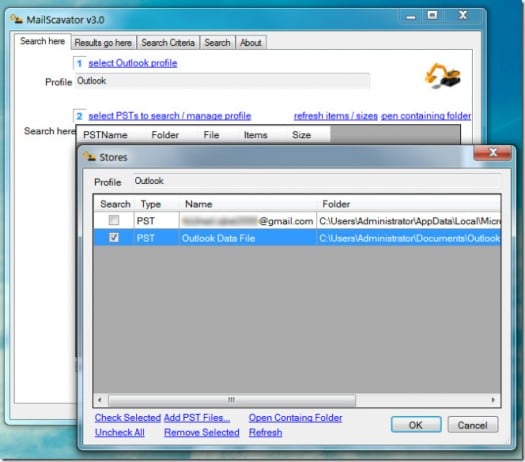Click the right scroll arrow in Stores list
The height and width of the screenshot is (462, 525).
click(493, 400)
